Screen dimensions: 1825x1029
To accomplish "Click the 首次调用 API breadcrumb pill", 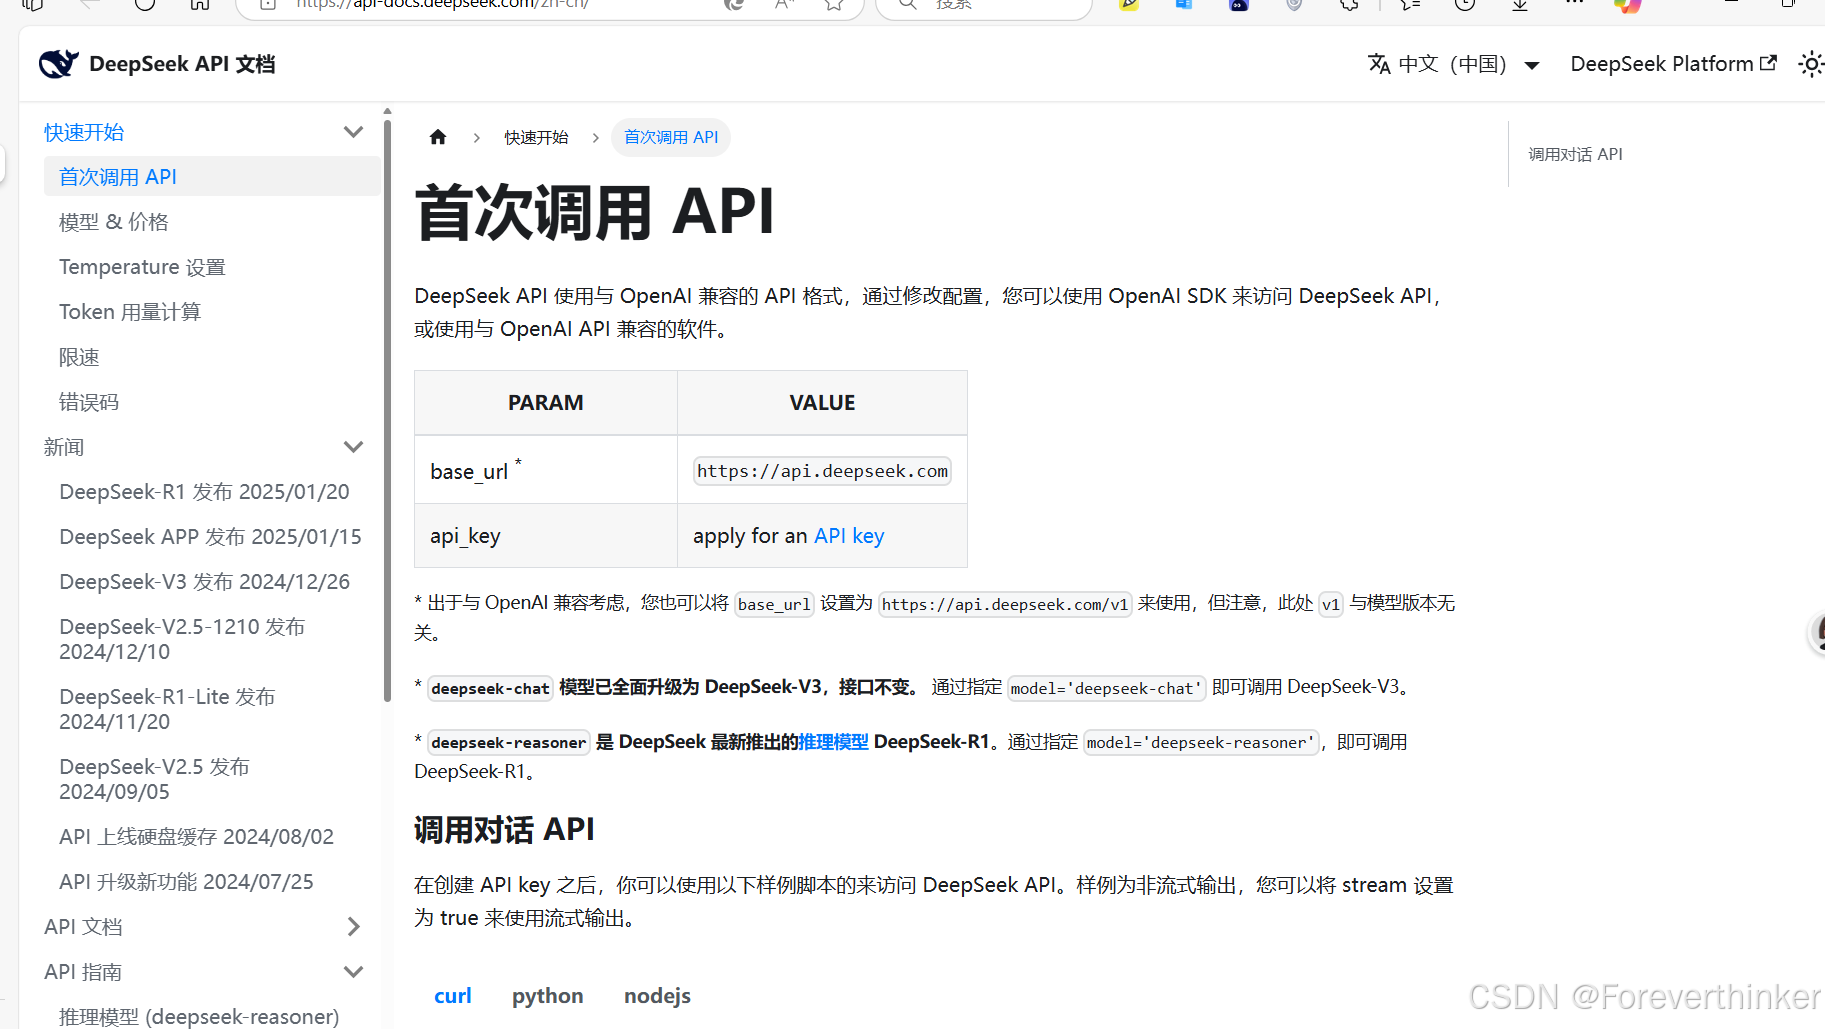I will [x=671, y=137].
